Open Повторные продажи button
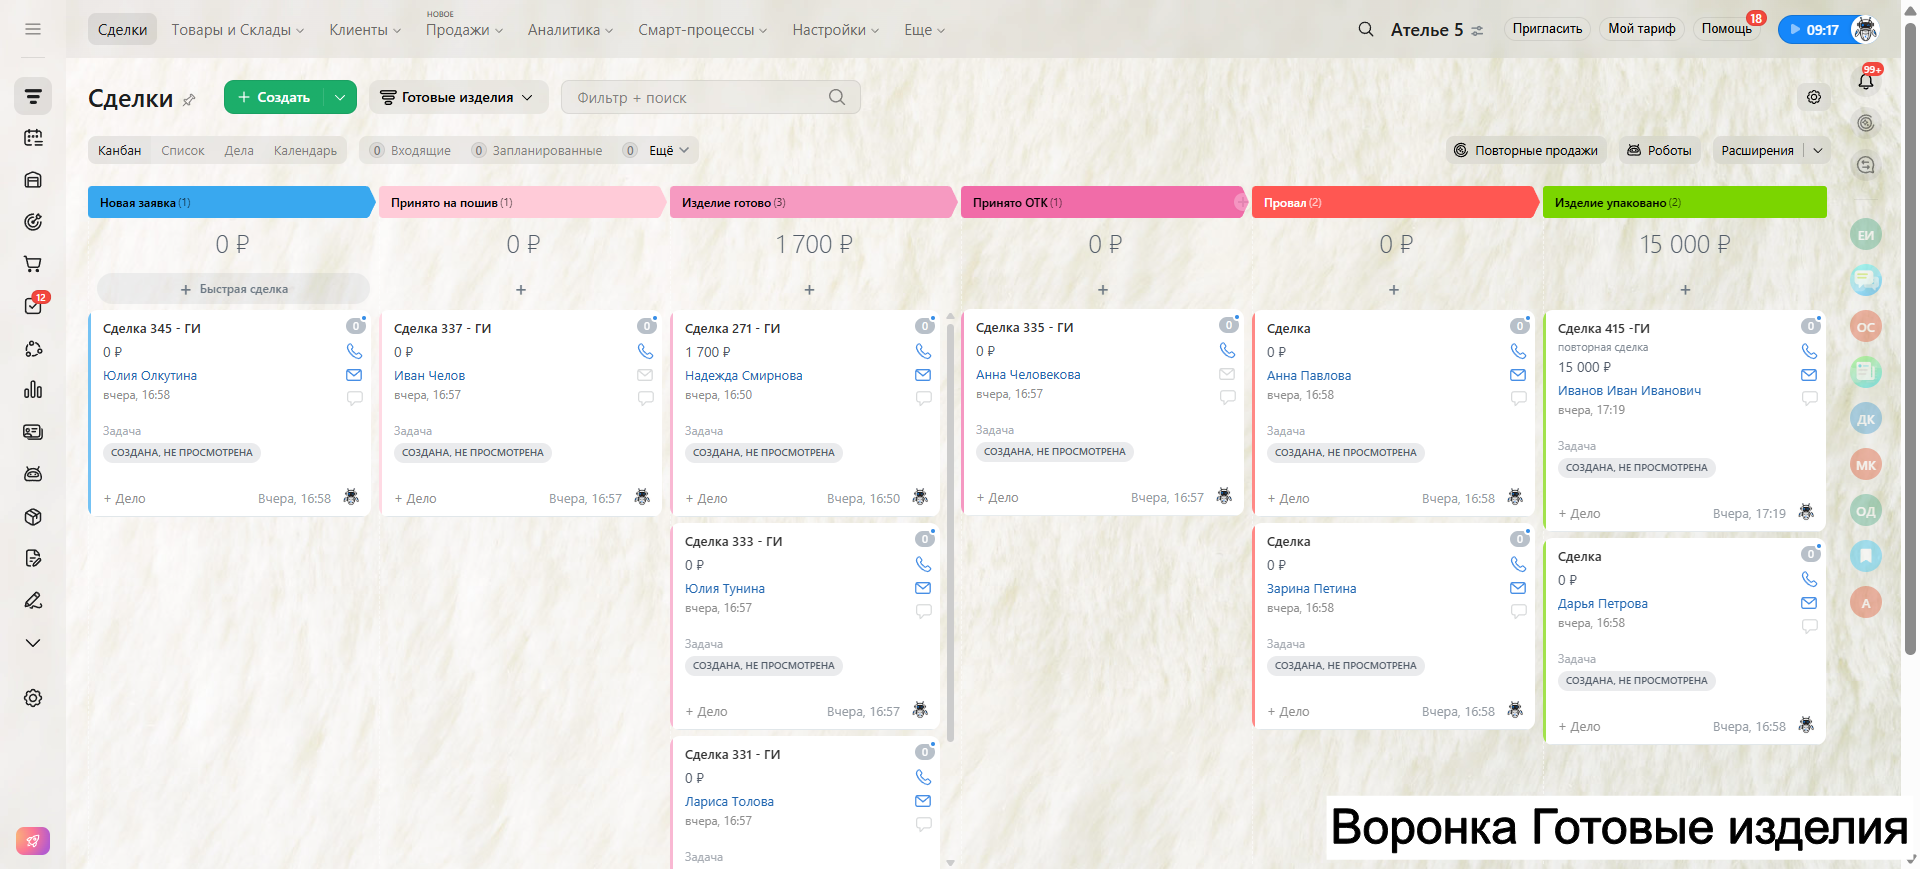Image resolution: width=1920 pixels, height=869 pixels. tap(1526, 150)
